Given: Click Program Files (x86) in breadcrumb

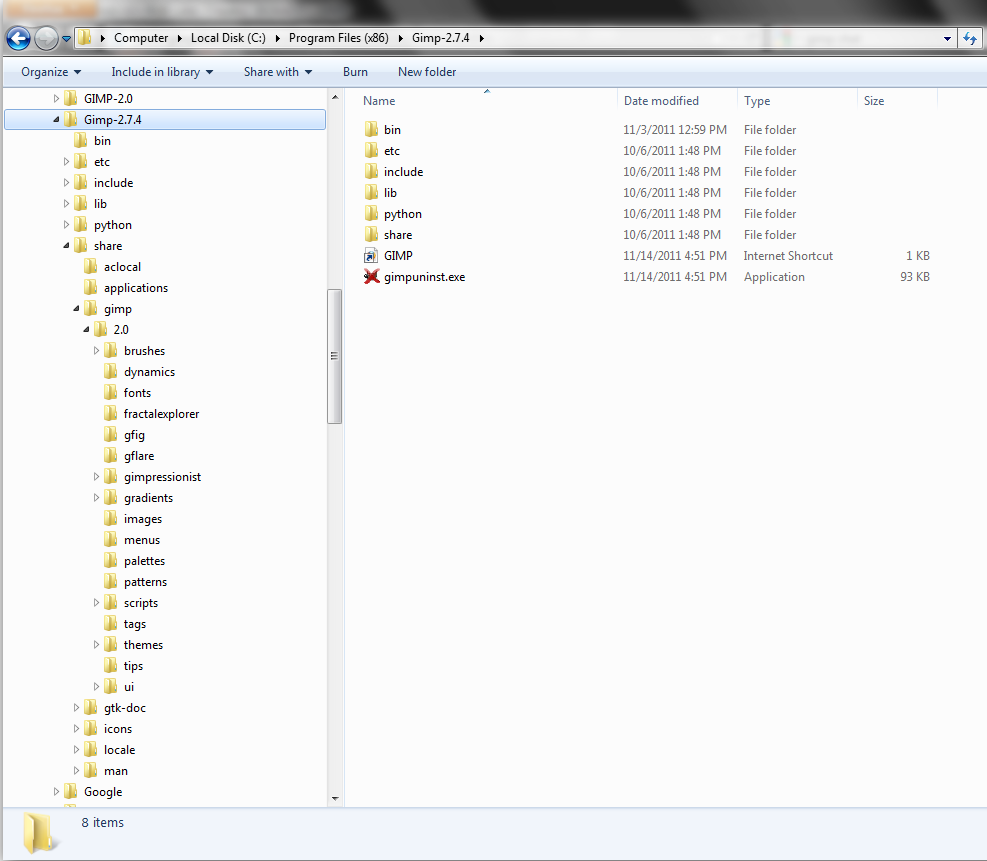Looking at the screenshot, I should click(x=339, y=38).
